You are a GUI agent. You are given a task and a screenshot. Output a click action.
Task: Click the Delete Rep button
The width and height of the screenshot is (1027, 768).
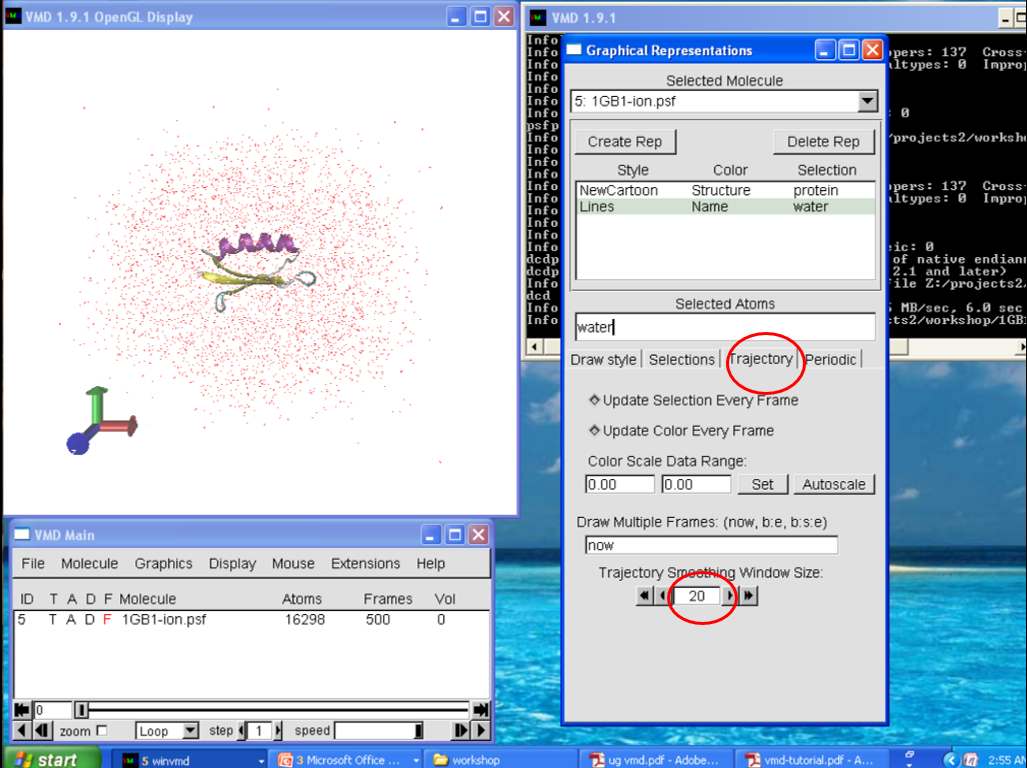point(823,142)
